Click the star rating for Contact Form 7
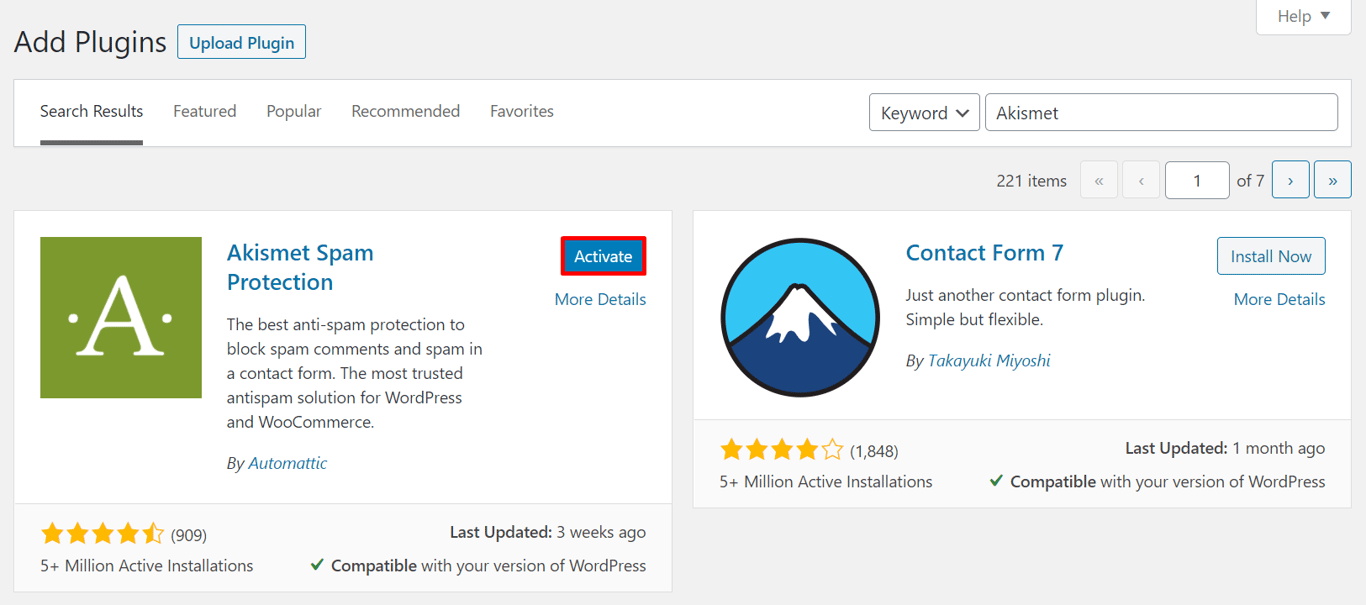 pyautogui.click(x=782, y=449)
